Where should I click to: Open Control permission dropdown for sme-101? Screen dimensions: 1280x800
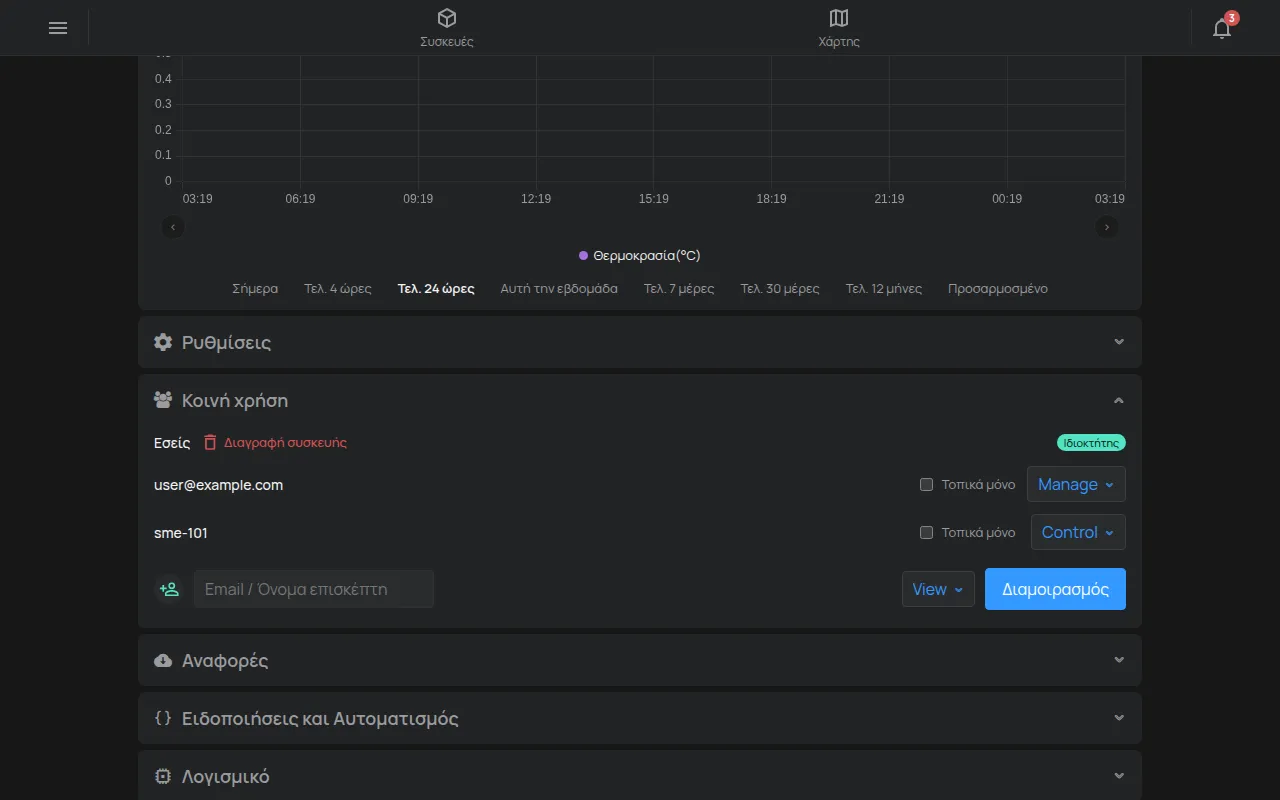(1078, 532)
